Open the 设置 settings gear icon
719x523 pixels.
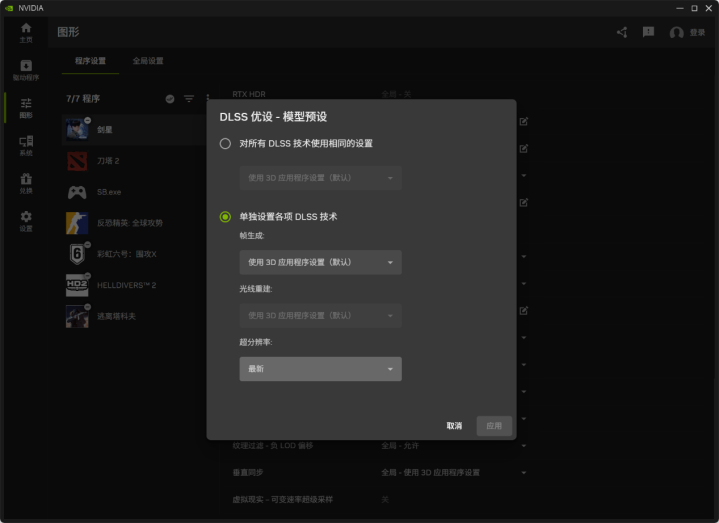point(26,221)
